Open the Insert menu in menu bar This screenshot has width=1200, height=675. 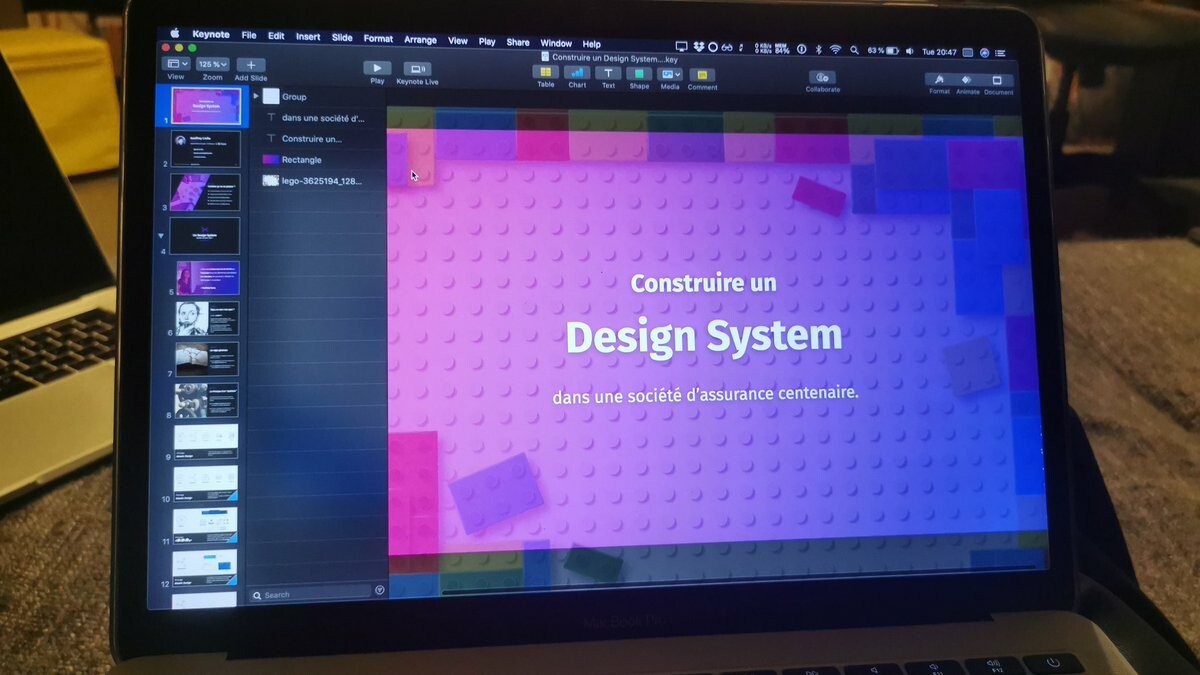click(308, 37)
